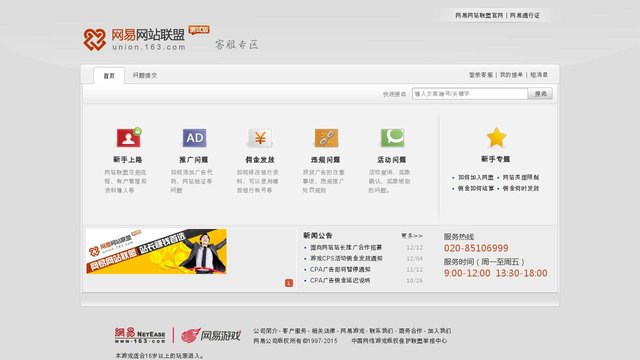This screenshot has height=360, width=640.
Task: Click the 加入我们 footer link
Action: 439,331
